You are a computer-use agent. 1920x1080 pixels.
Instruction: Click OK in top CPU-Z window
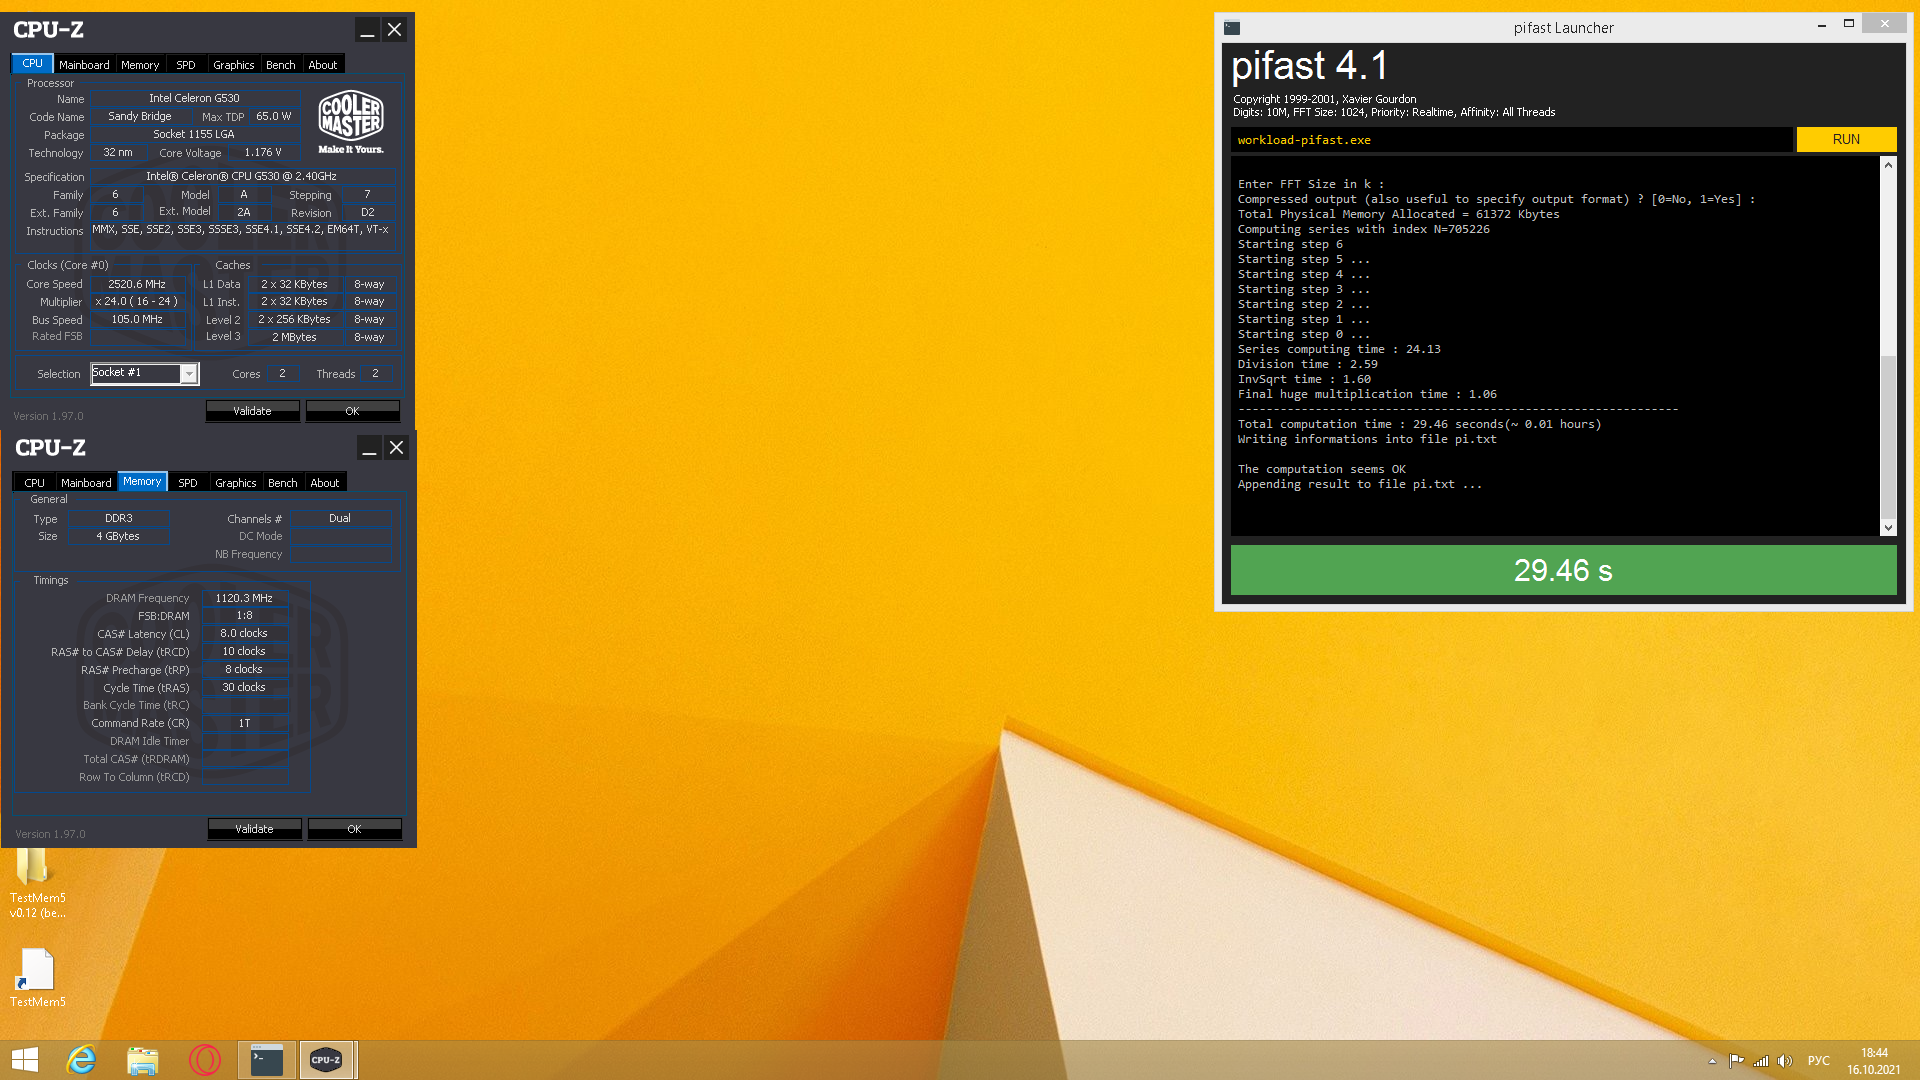[x=353, y=411]
